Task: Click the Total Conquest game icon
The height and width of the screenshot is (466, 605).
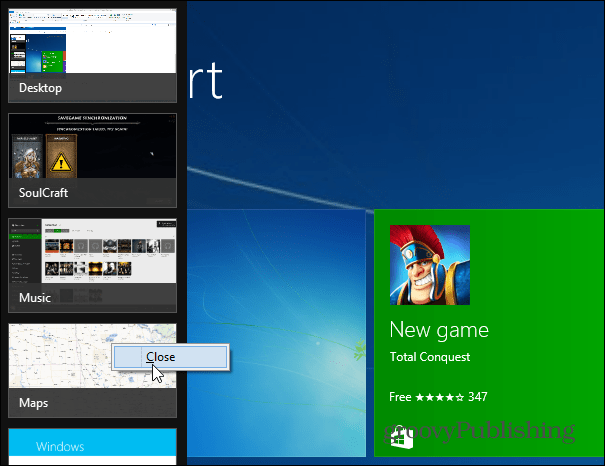Action: point(430,265)
